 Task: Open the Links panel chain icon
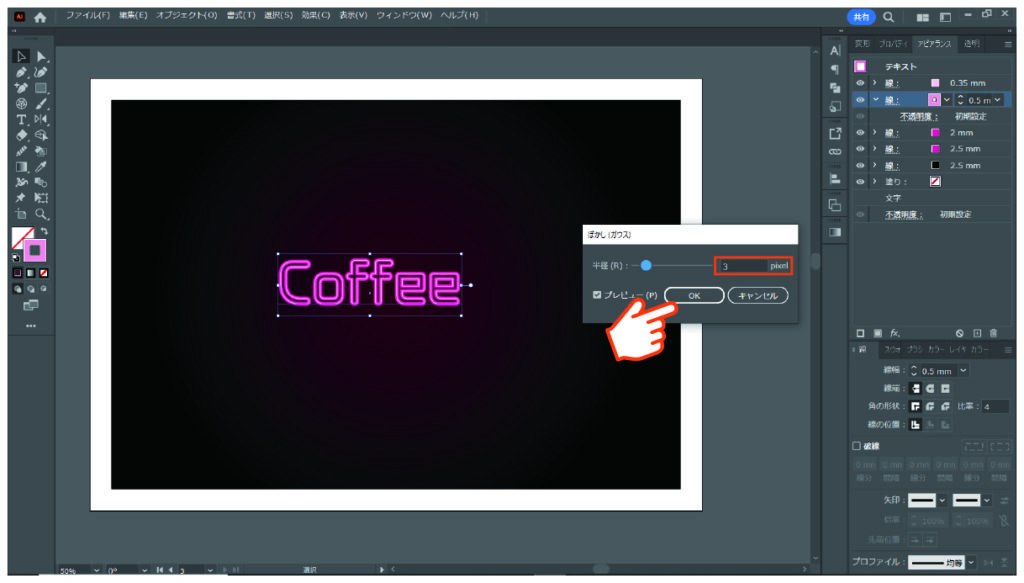(x=835, y=151)
